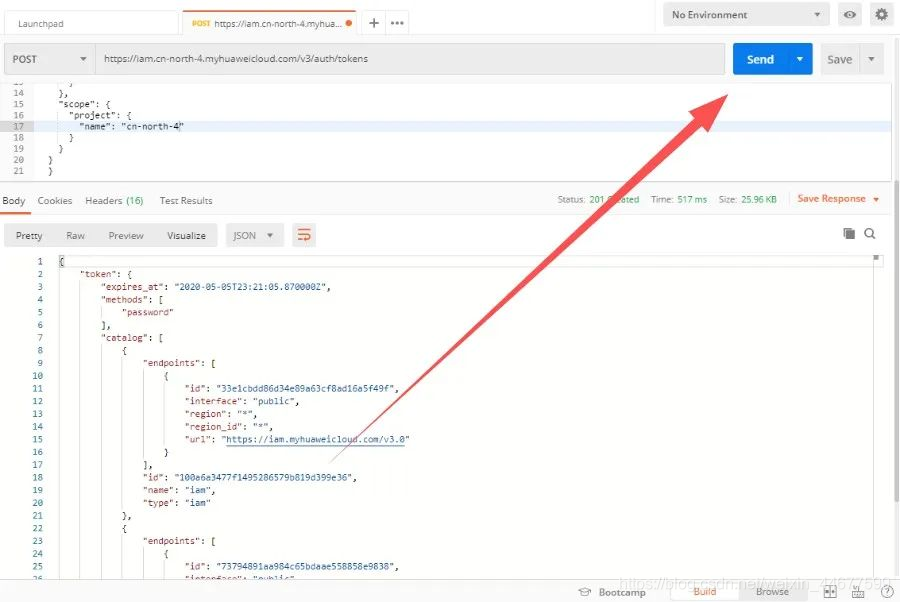The height and width of the screenshot is (602, 900).
Task: Open the help question mark icon
Action: point(887,592)
